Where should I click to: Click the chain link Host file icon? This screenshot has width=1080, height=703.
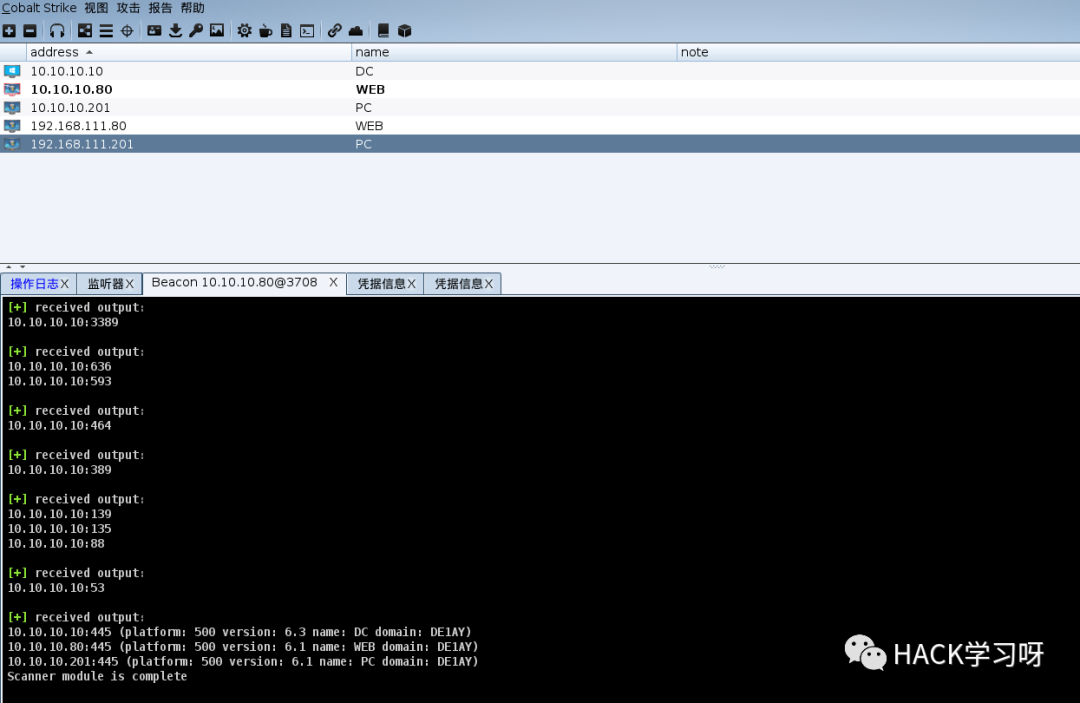[335, 30]
